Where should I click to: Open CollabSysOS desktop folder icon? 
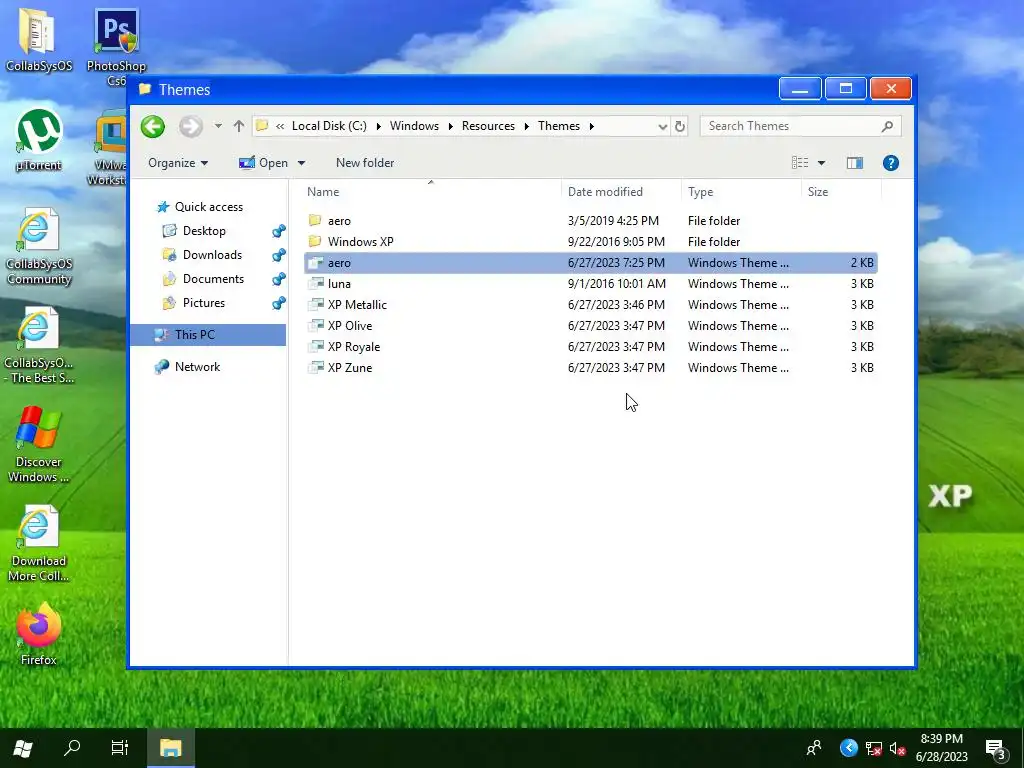tap(39, 39)
